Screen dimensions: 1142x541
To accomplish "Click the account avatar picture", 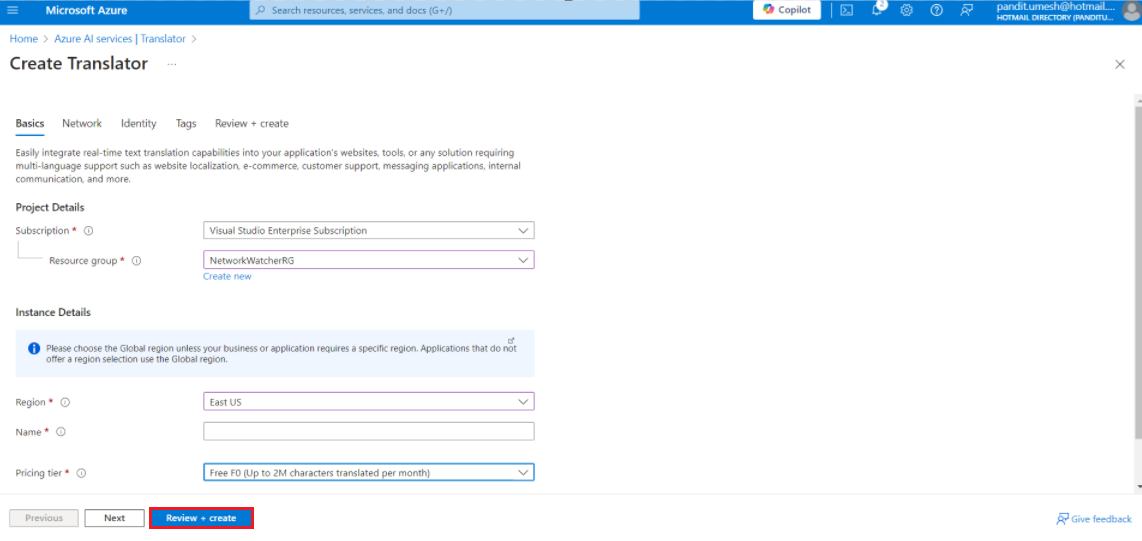I will [1130, 11].
